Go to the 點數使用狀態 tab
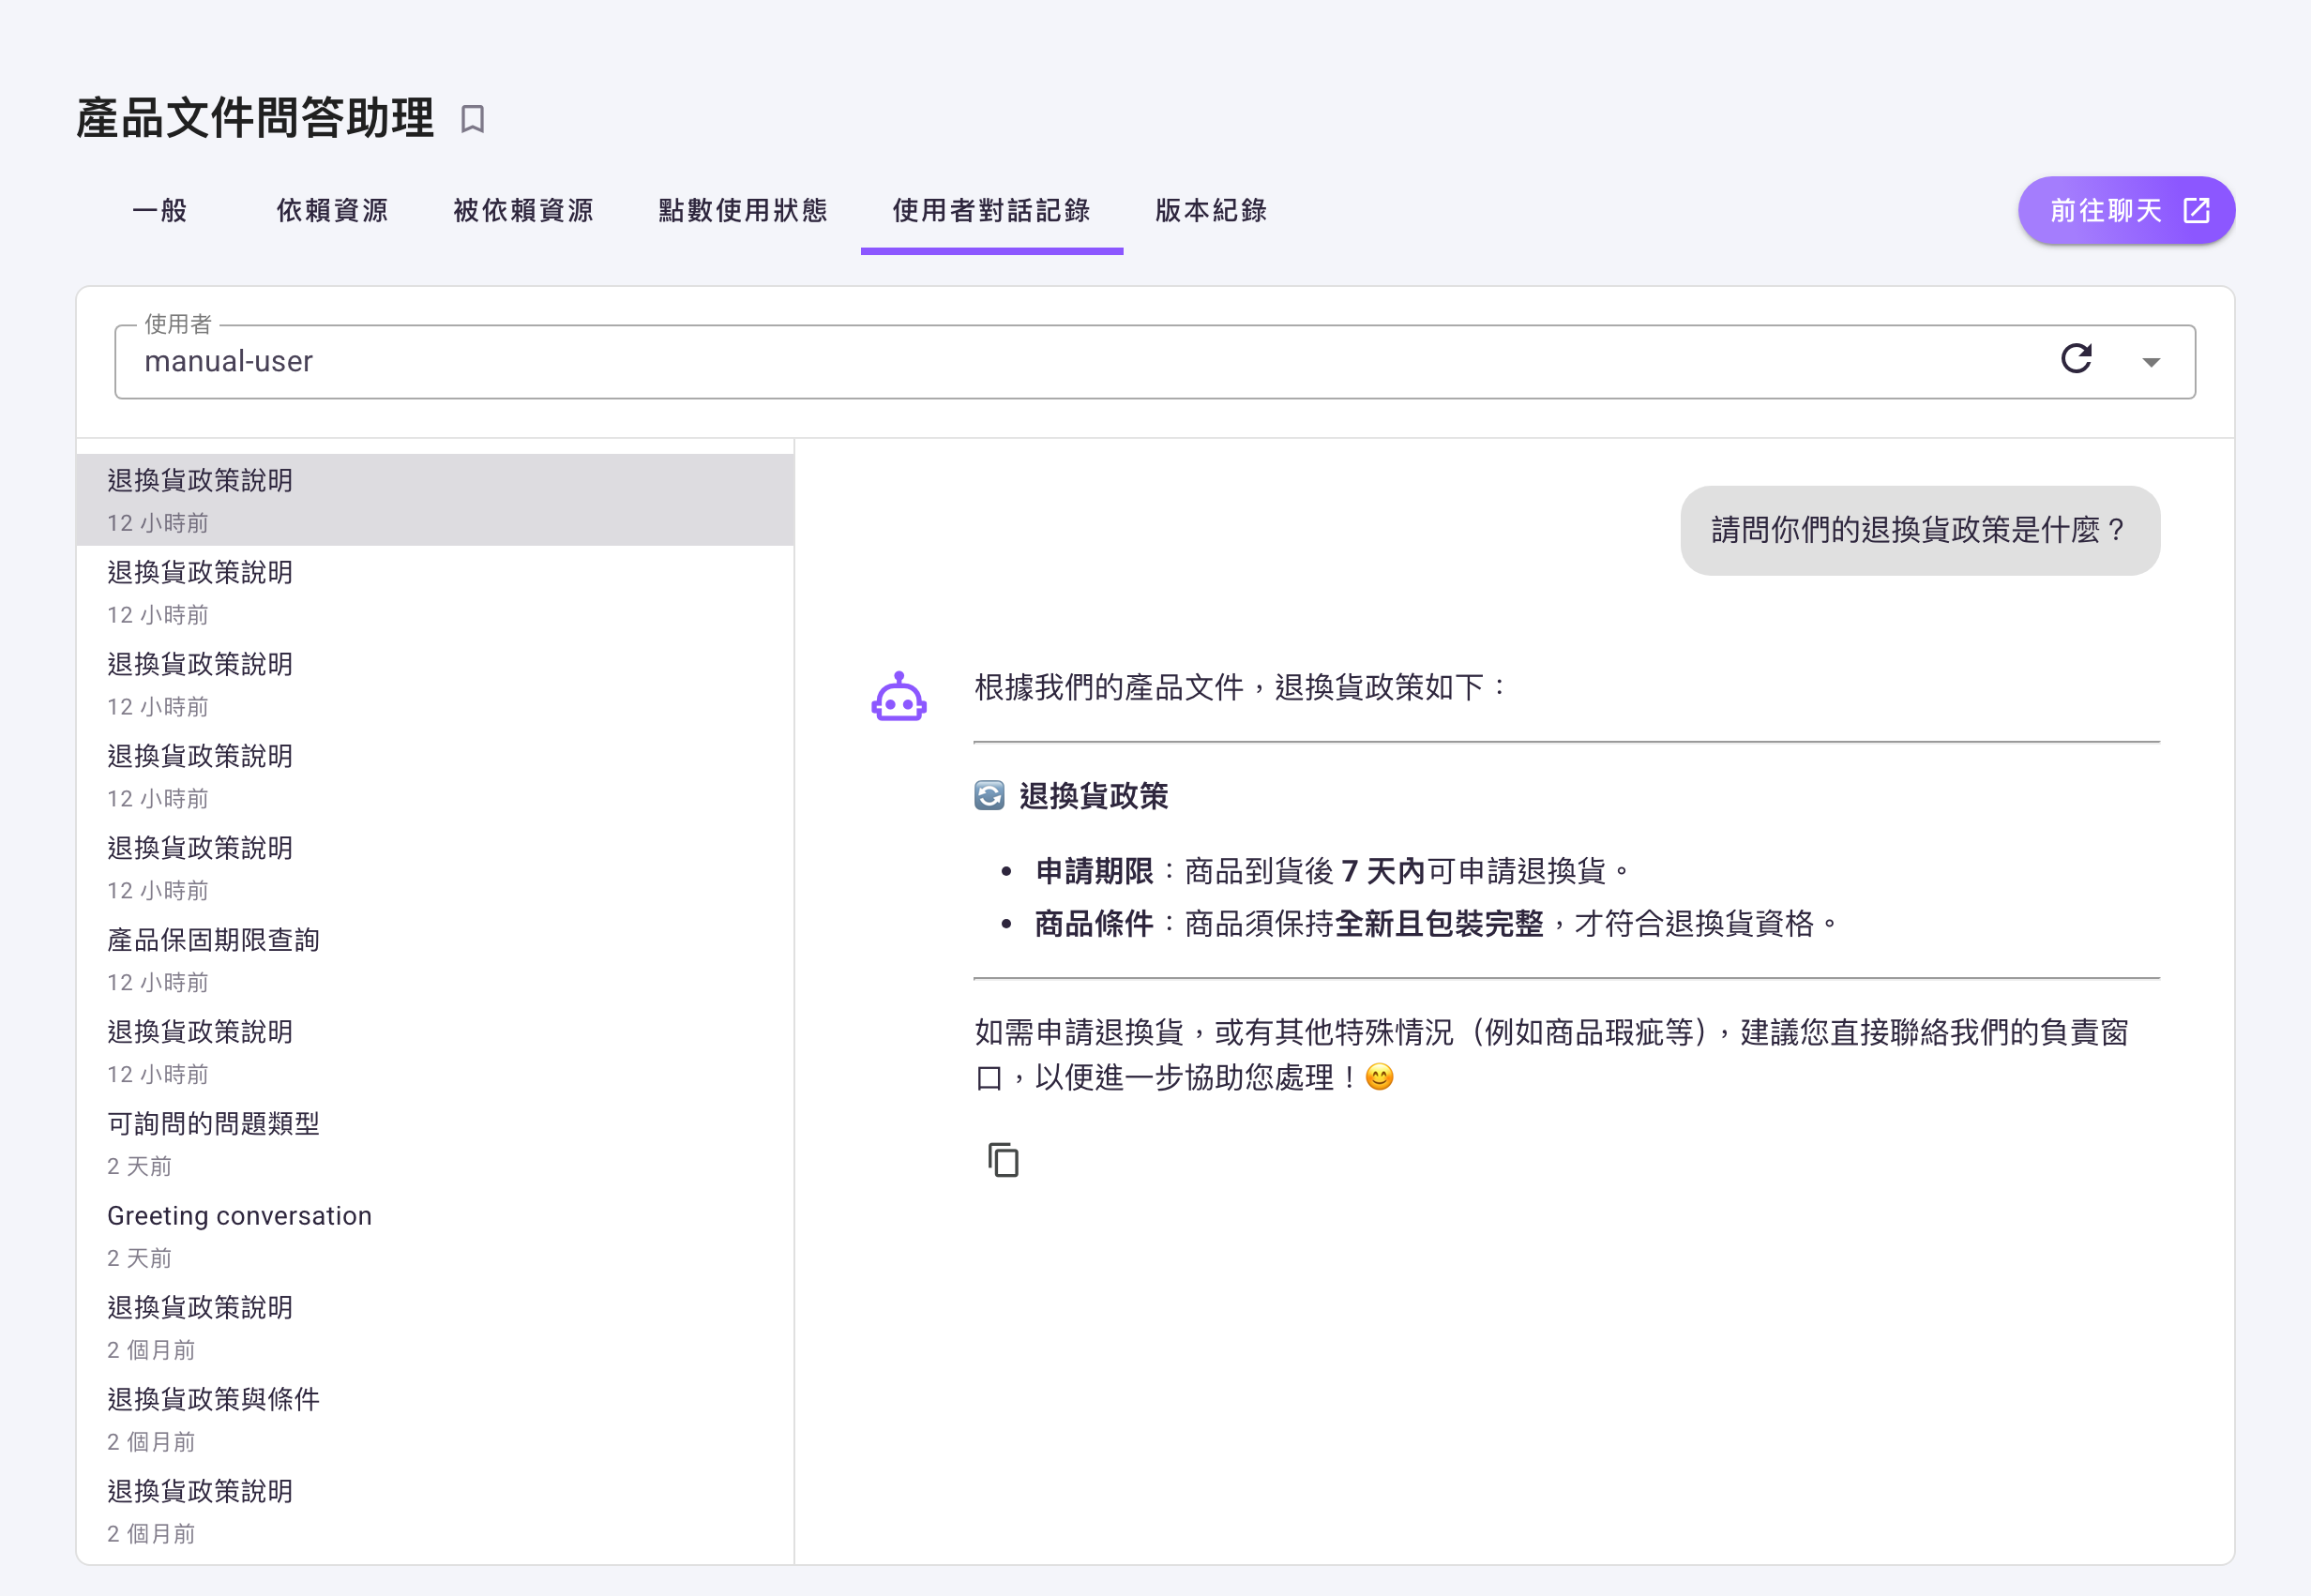 (x=743, y=211)
